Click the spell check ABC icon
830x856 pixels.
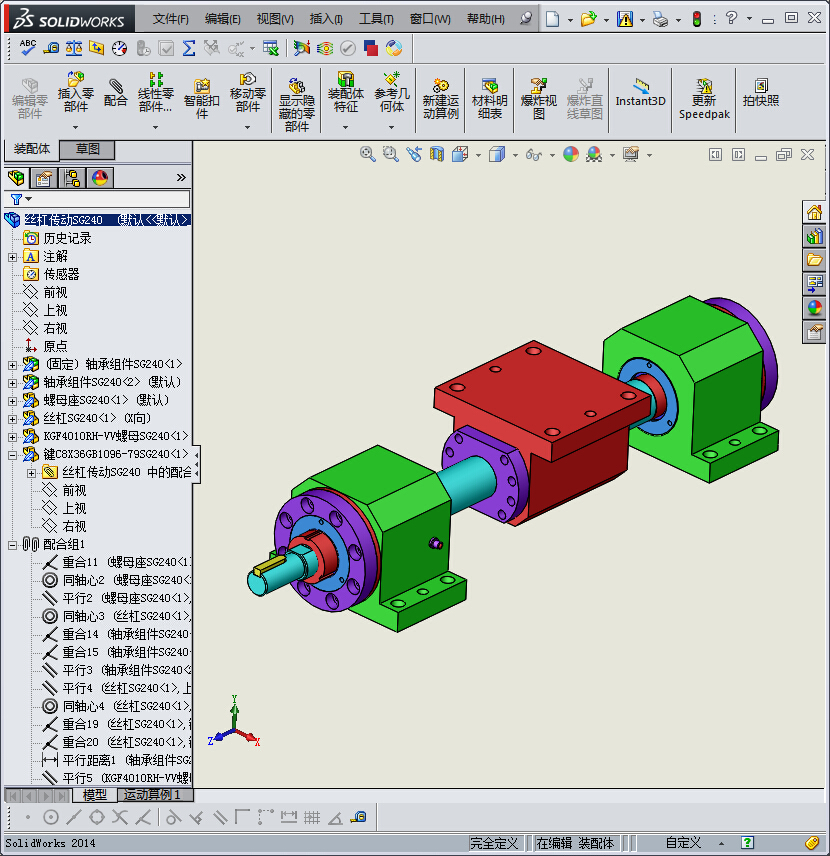(x=27, y=48)
